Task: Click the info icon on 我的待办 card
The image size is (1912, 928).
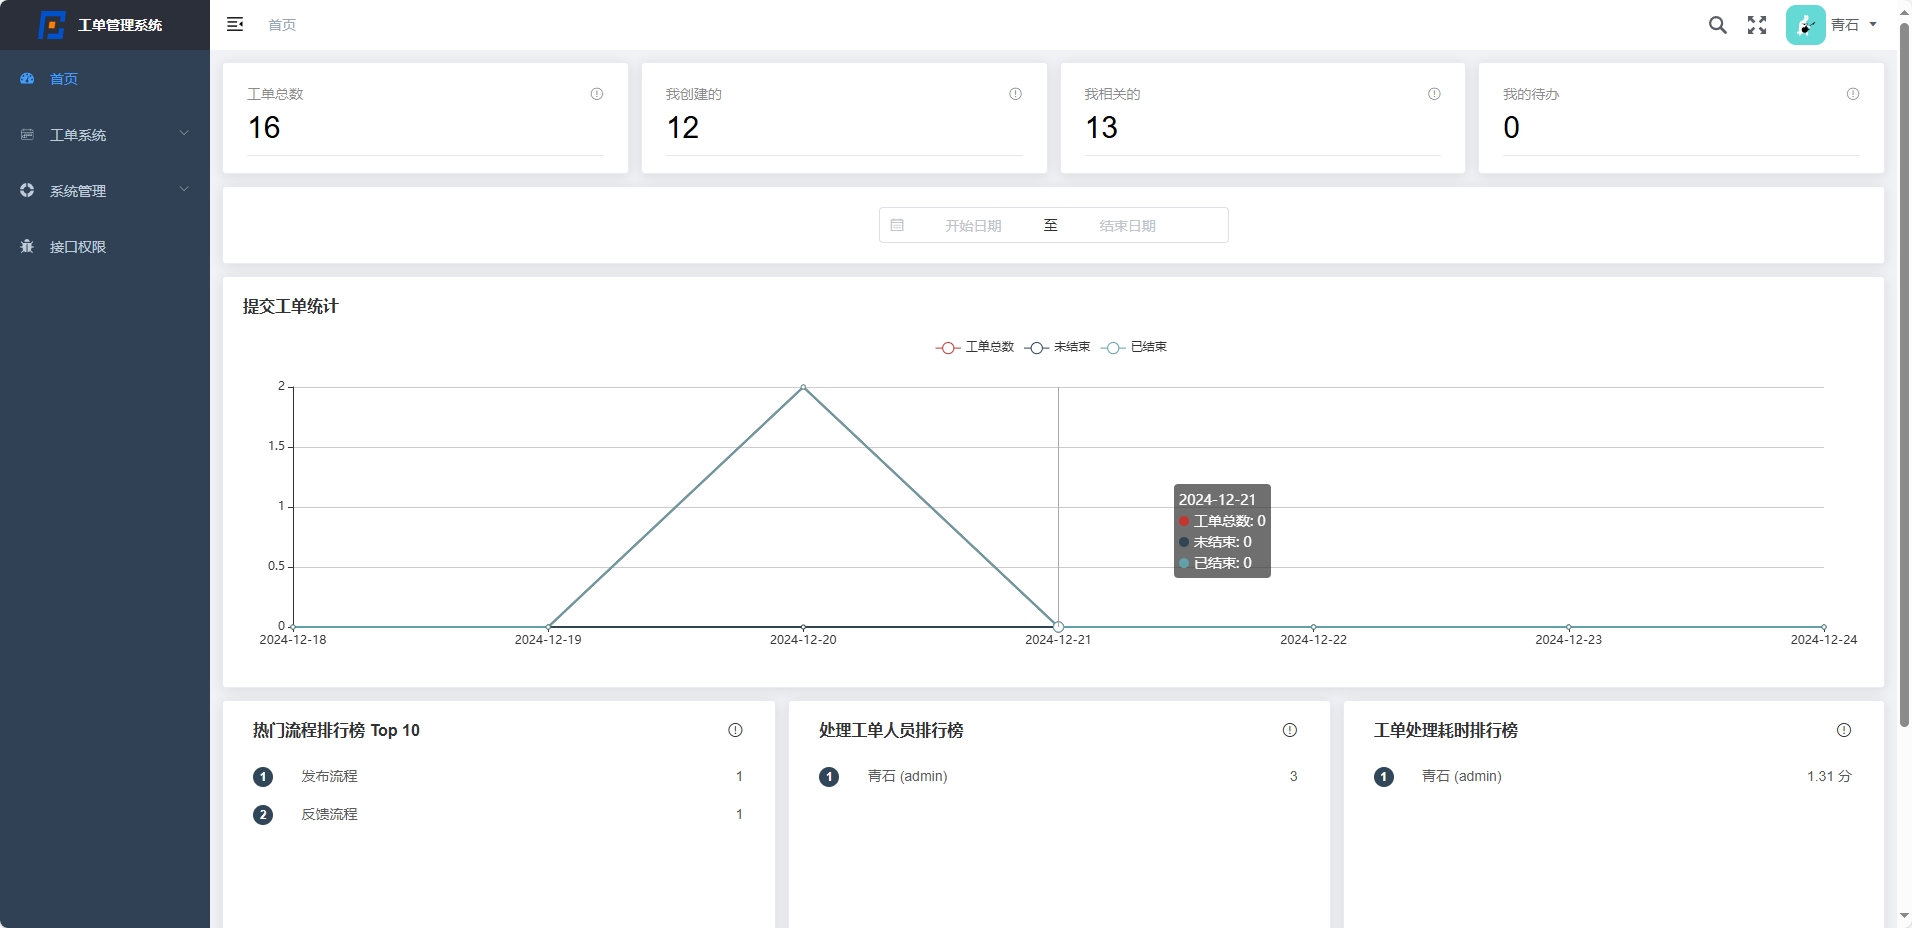Action: pyautogui.click(x=1853, y=94)
